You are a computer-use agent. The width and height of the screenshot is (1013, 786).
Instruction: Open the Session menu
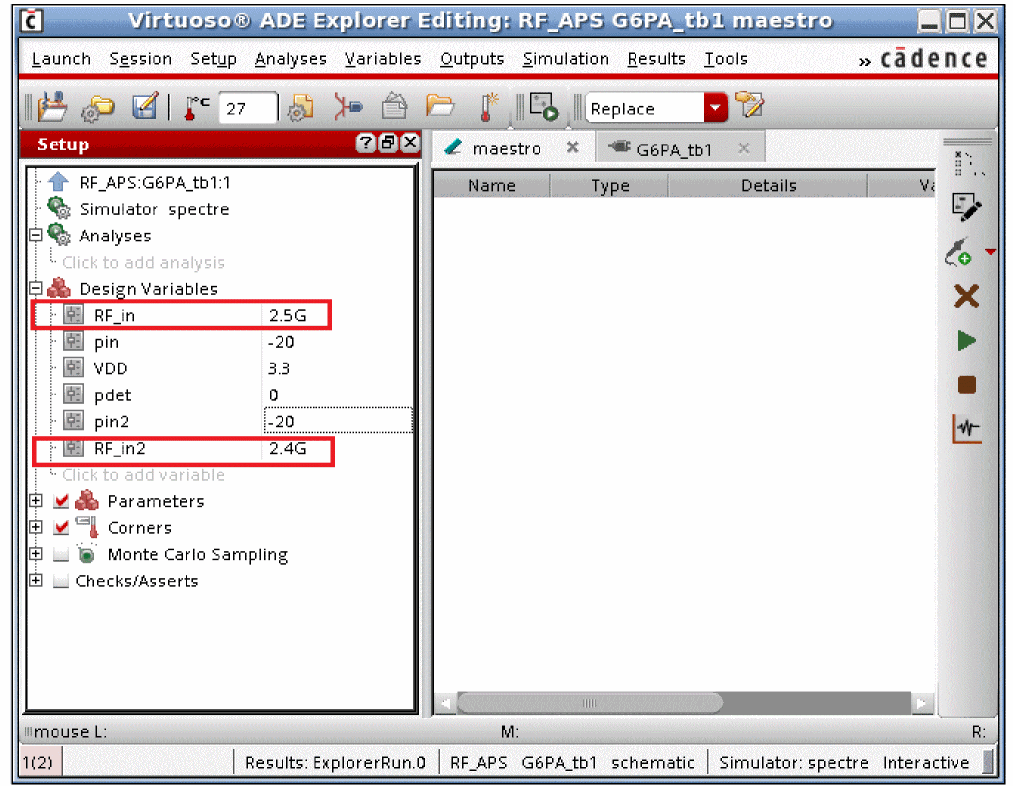pyautogui.click(x=140, y=59)
